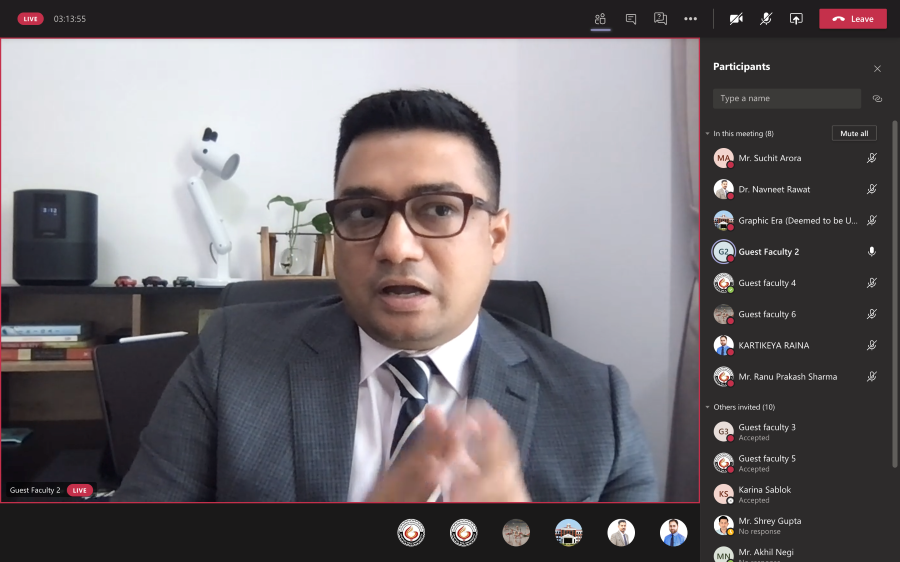900x562 pixels.
Task: Leave the meeting with Leave button
Action: (852, 19)
